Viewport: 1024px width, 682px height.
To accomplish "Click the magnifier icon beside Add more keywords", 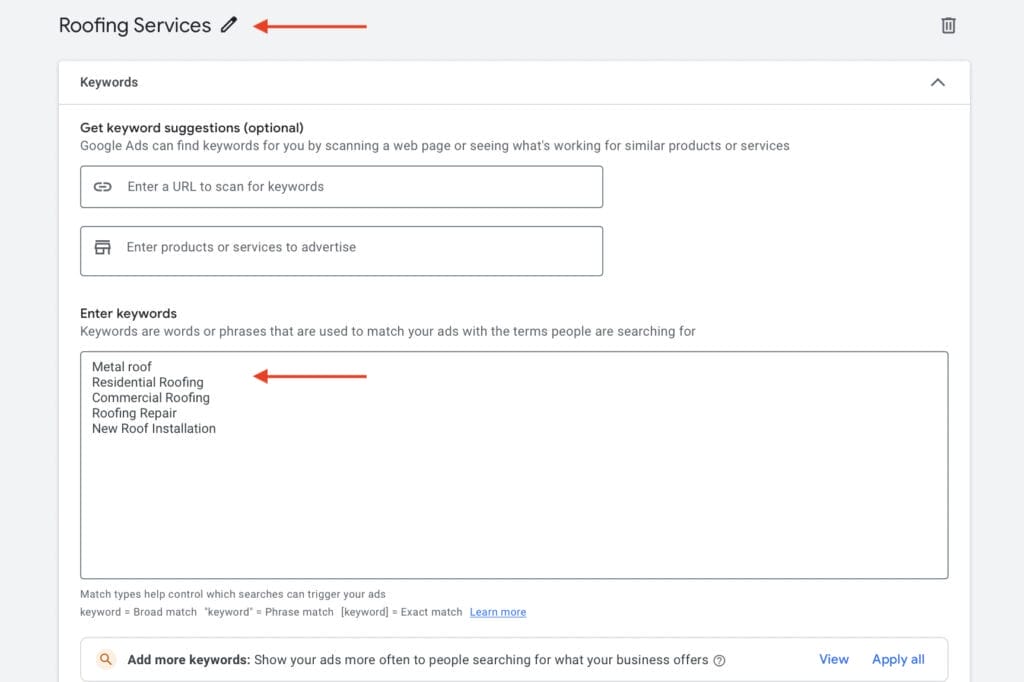I will click(x=105, y=660).
